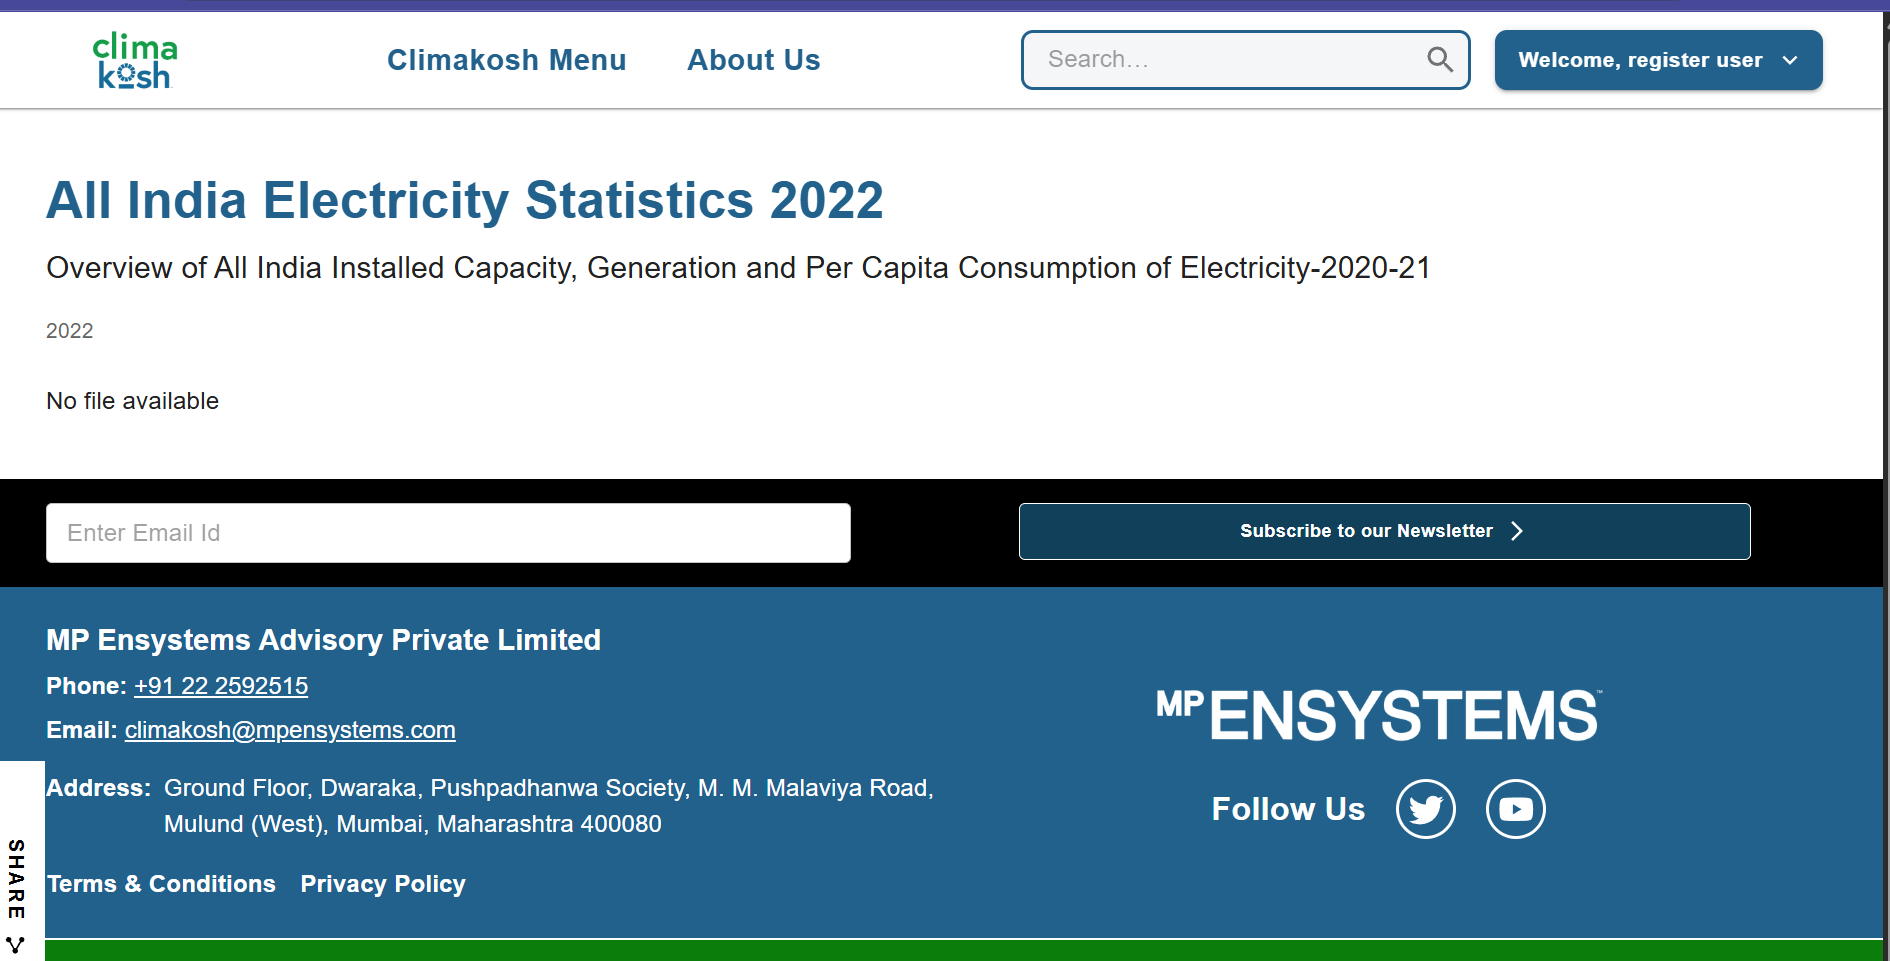The image size is (1890, 961).
Task: Click the search magnifier icon
Action: (1439, 60)
